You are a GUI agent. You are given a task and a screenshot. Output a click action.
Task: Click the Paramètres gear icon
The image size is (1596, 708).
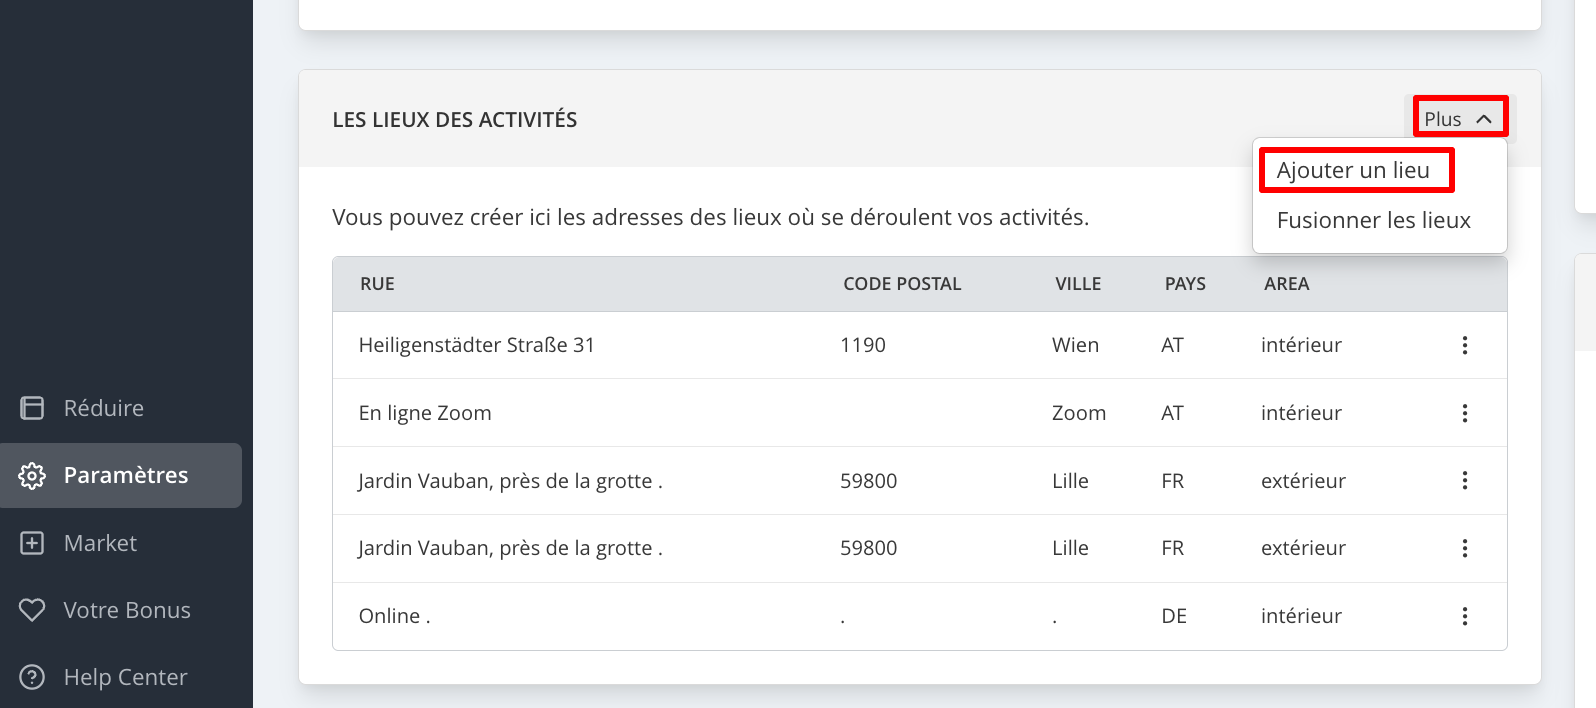pos(32,476)
